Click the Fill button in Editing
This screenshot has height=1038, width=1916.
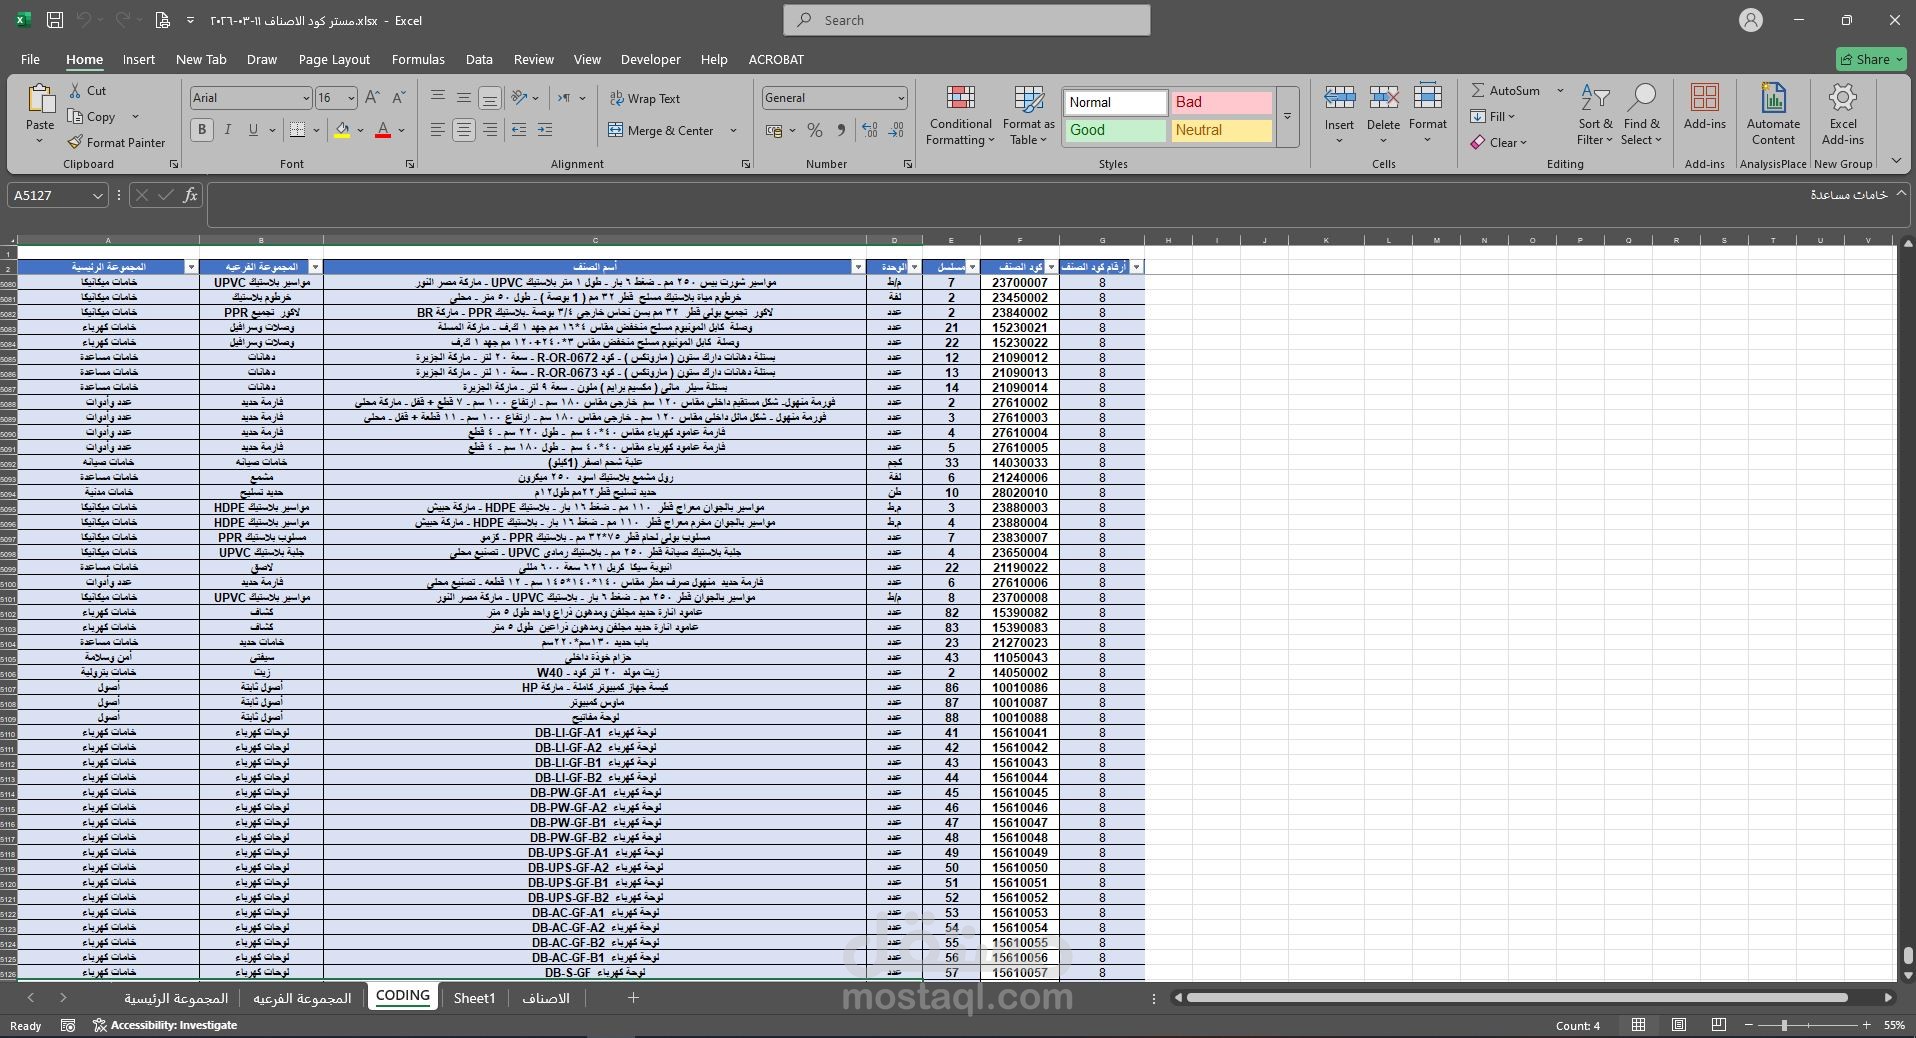coord(1493,116)
